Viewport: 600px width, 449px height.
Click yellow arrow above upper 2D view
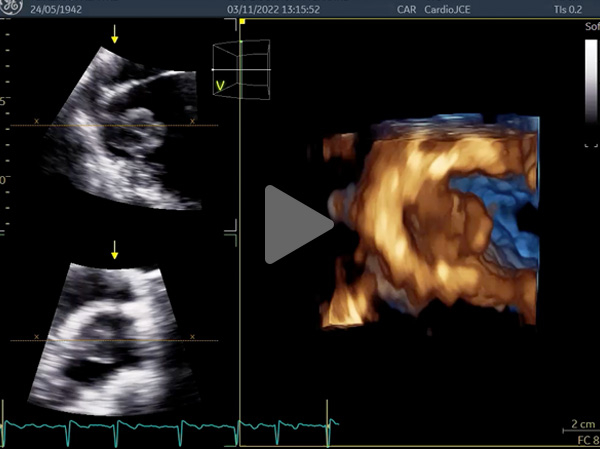click(x=115, y=37)
